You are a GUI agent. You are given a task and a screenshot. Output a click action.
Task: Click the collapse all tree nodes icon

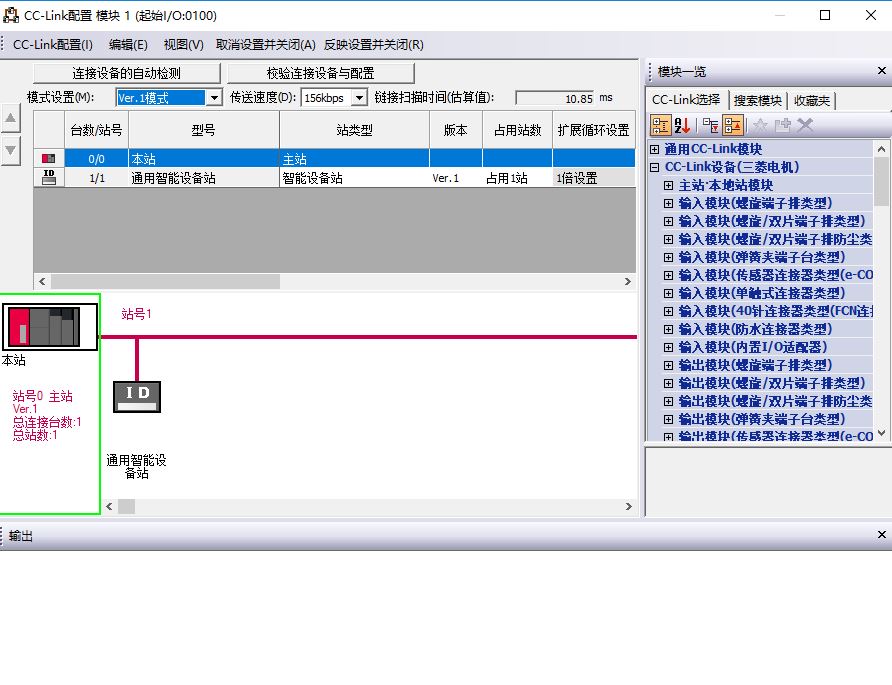click(x=733, y=125)
